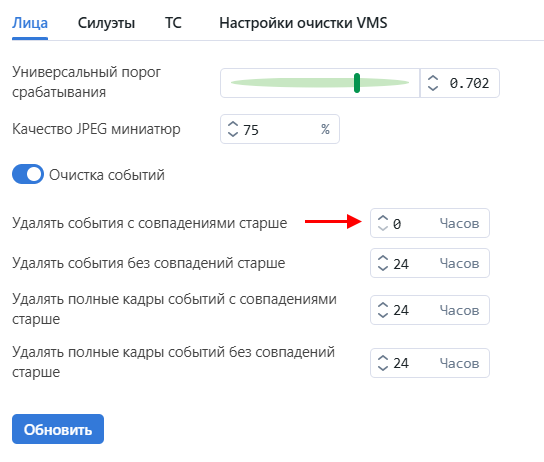This screenshot has height=462, width=544.
Task: Open the ТС tab
Action: pyautogui.click(x=173, y=23)
